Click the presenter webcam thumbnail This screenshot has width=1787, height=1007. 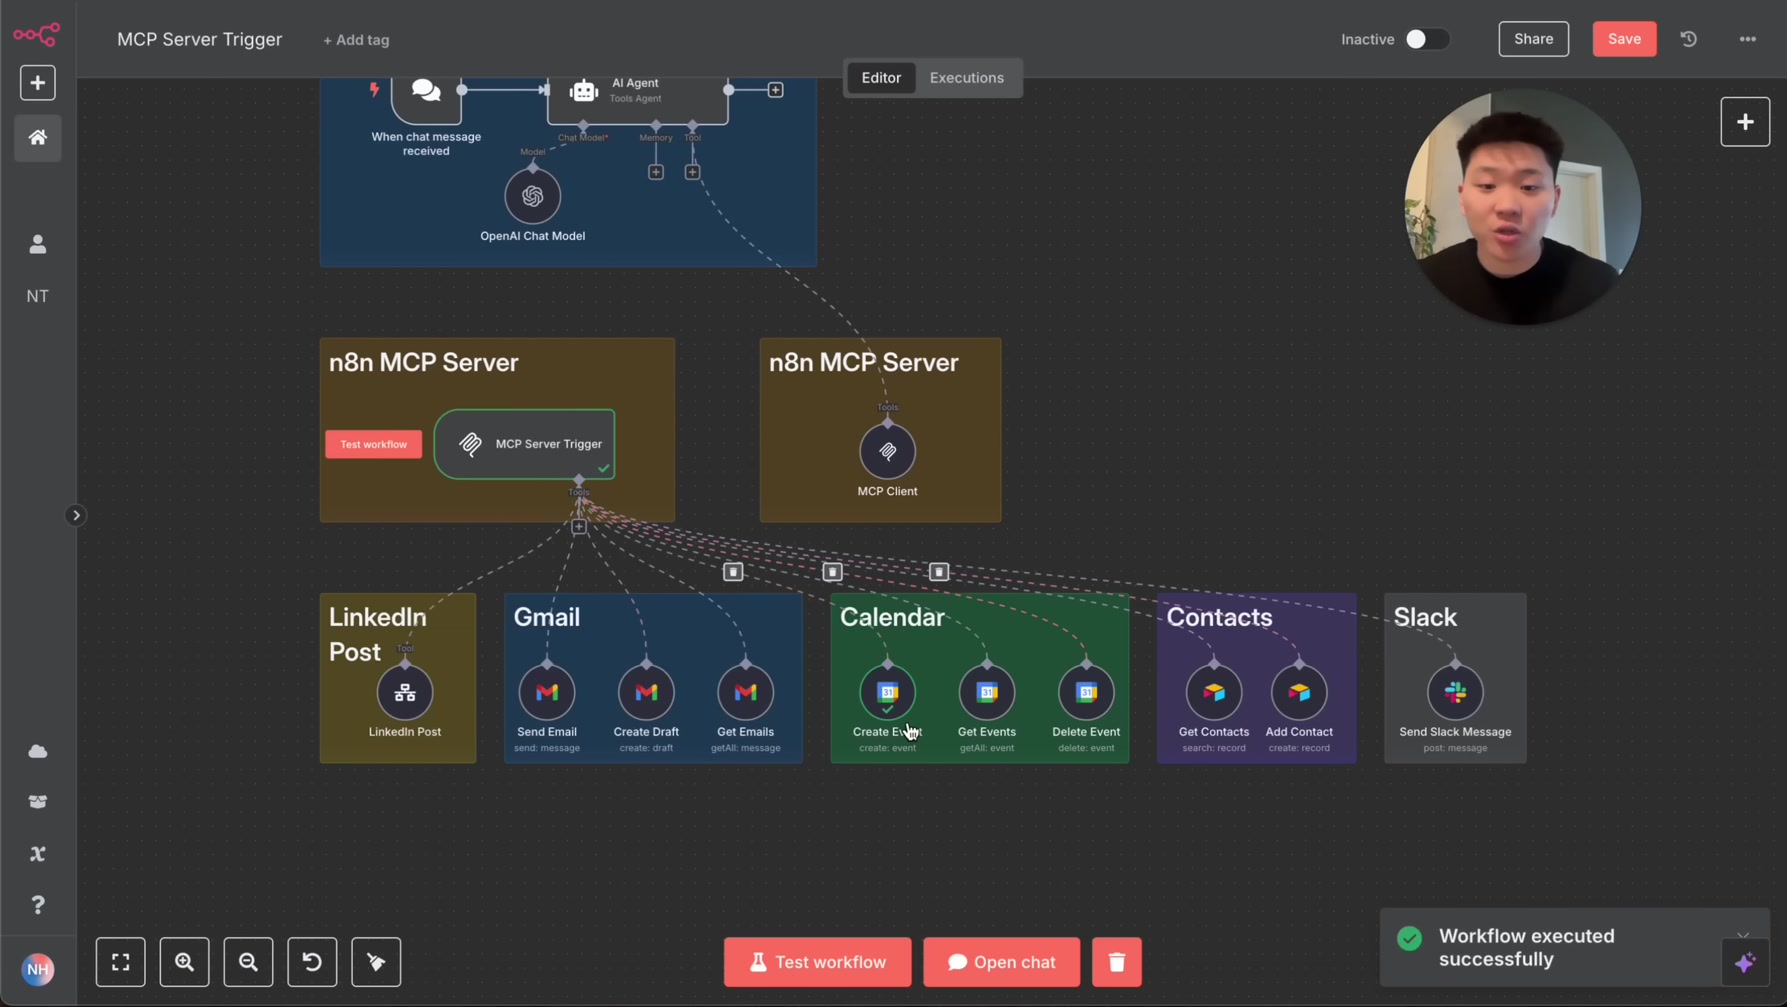(1522, 207)
